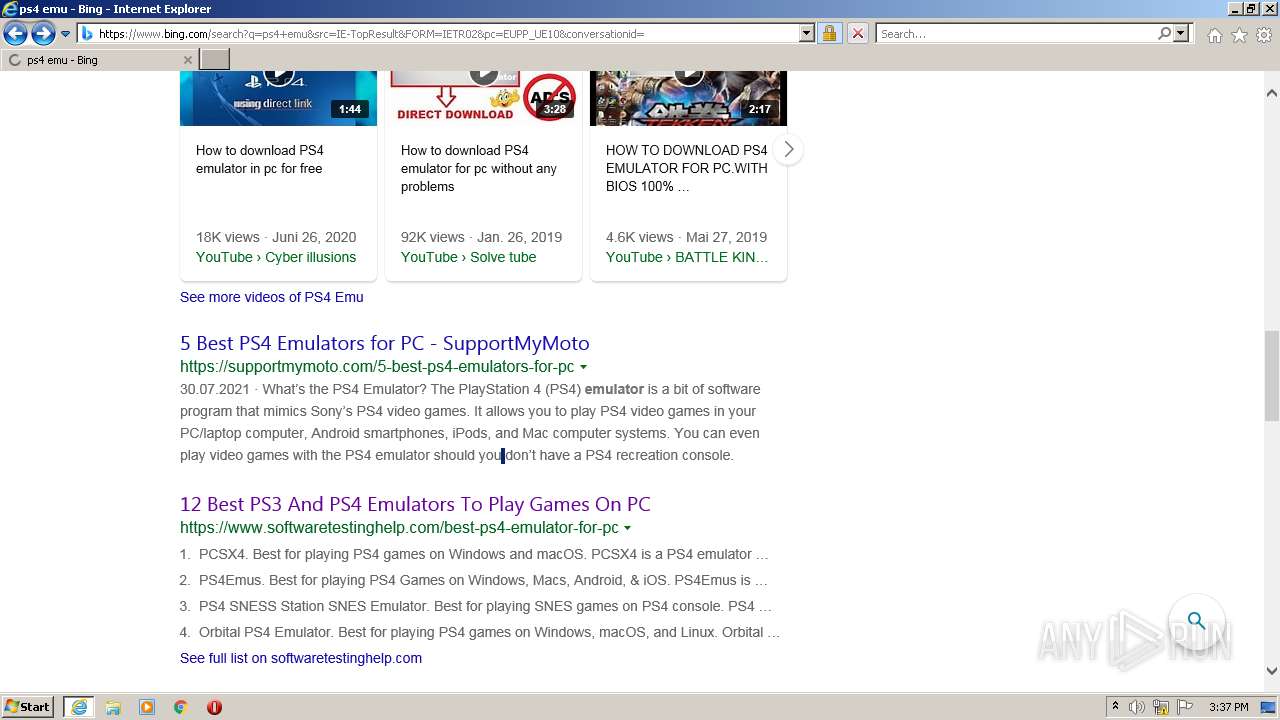Screen dimensions: 1280x720
Task: Play the 2:17 Tekken video thumbnail
Action: (x=688, y=98)
